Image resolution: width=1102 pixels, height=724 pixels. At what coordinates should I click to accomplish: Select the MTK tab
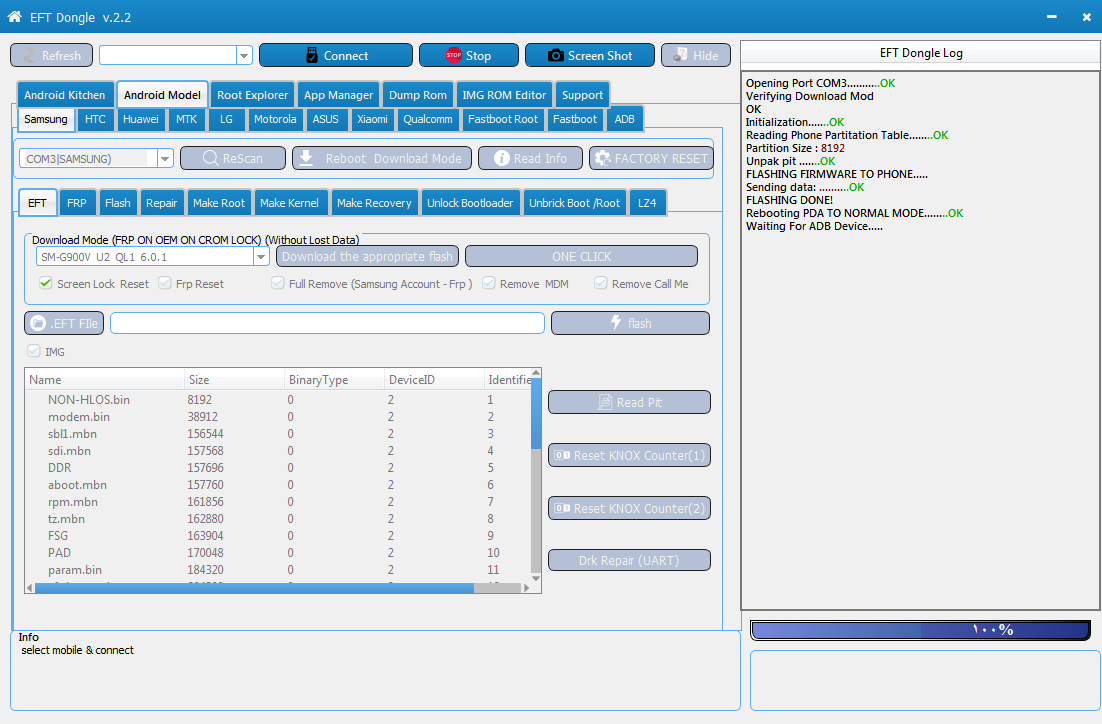coord(186,119)
